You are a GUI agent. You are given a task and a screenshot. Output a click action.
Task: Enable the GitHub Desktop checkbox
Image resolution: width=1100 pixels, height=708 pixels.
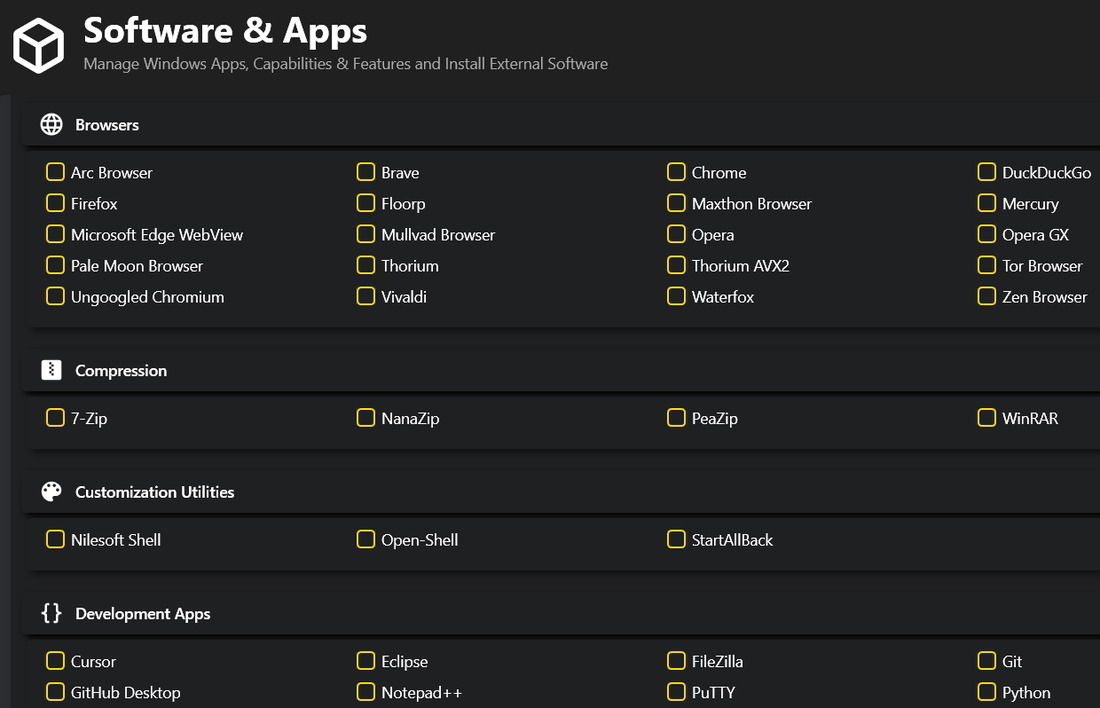(x=55, y=692)
